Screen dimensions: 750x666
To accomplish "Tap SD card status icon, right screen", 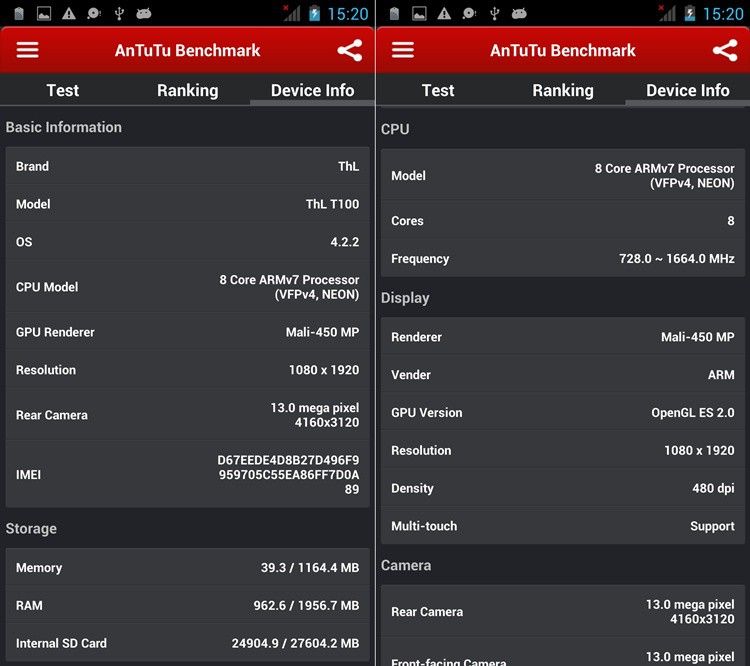I will [x=395, y=13].
